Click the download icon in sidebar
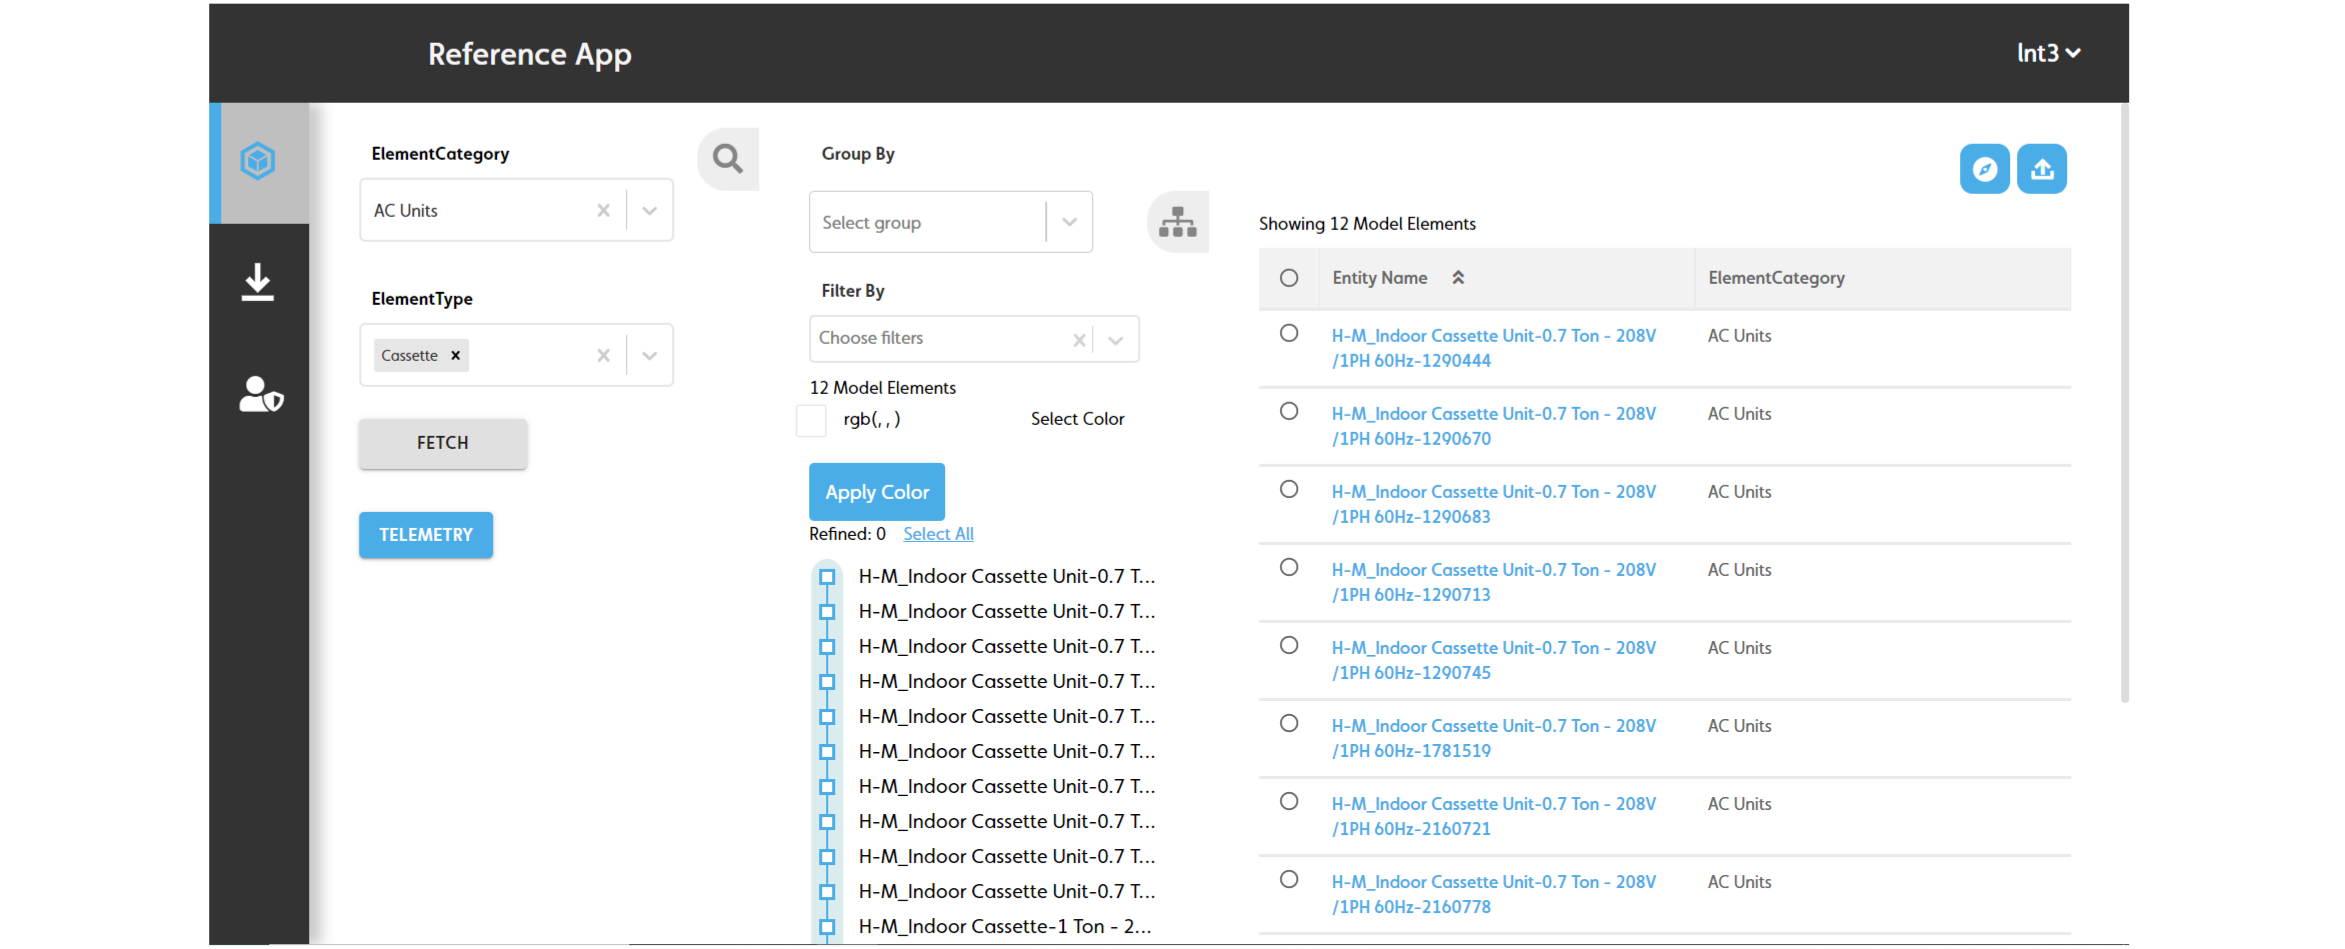This screenshot has width=2345, height=949. pos(258,283)
